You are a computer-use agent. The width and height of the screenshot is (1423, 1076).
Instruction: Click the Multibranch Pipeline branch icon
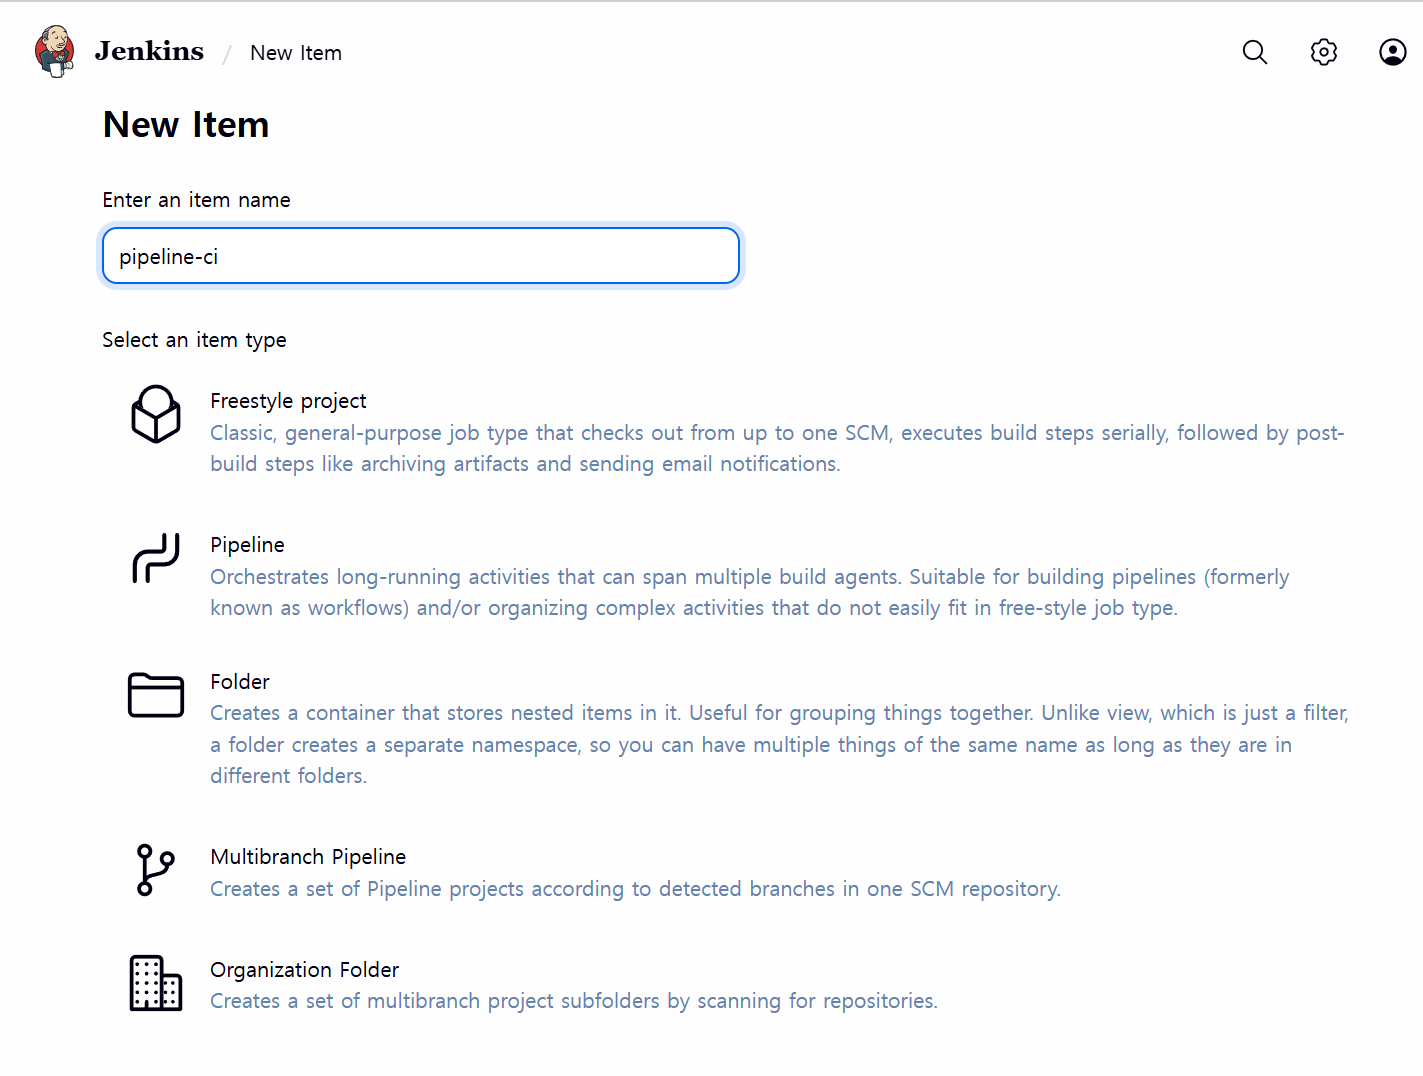coord(155,870)
